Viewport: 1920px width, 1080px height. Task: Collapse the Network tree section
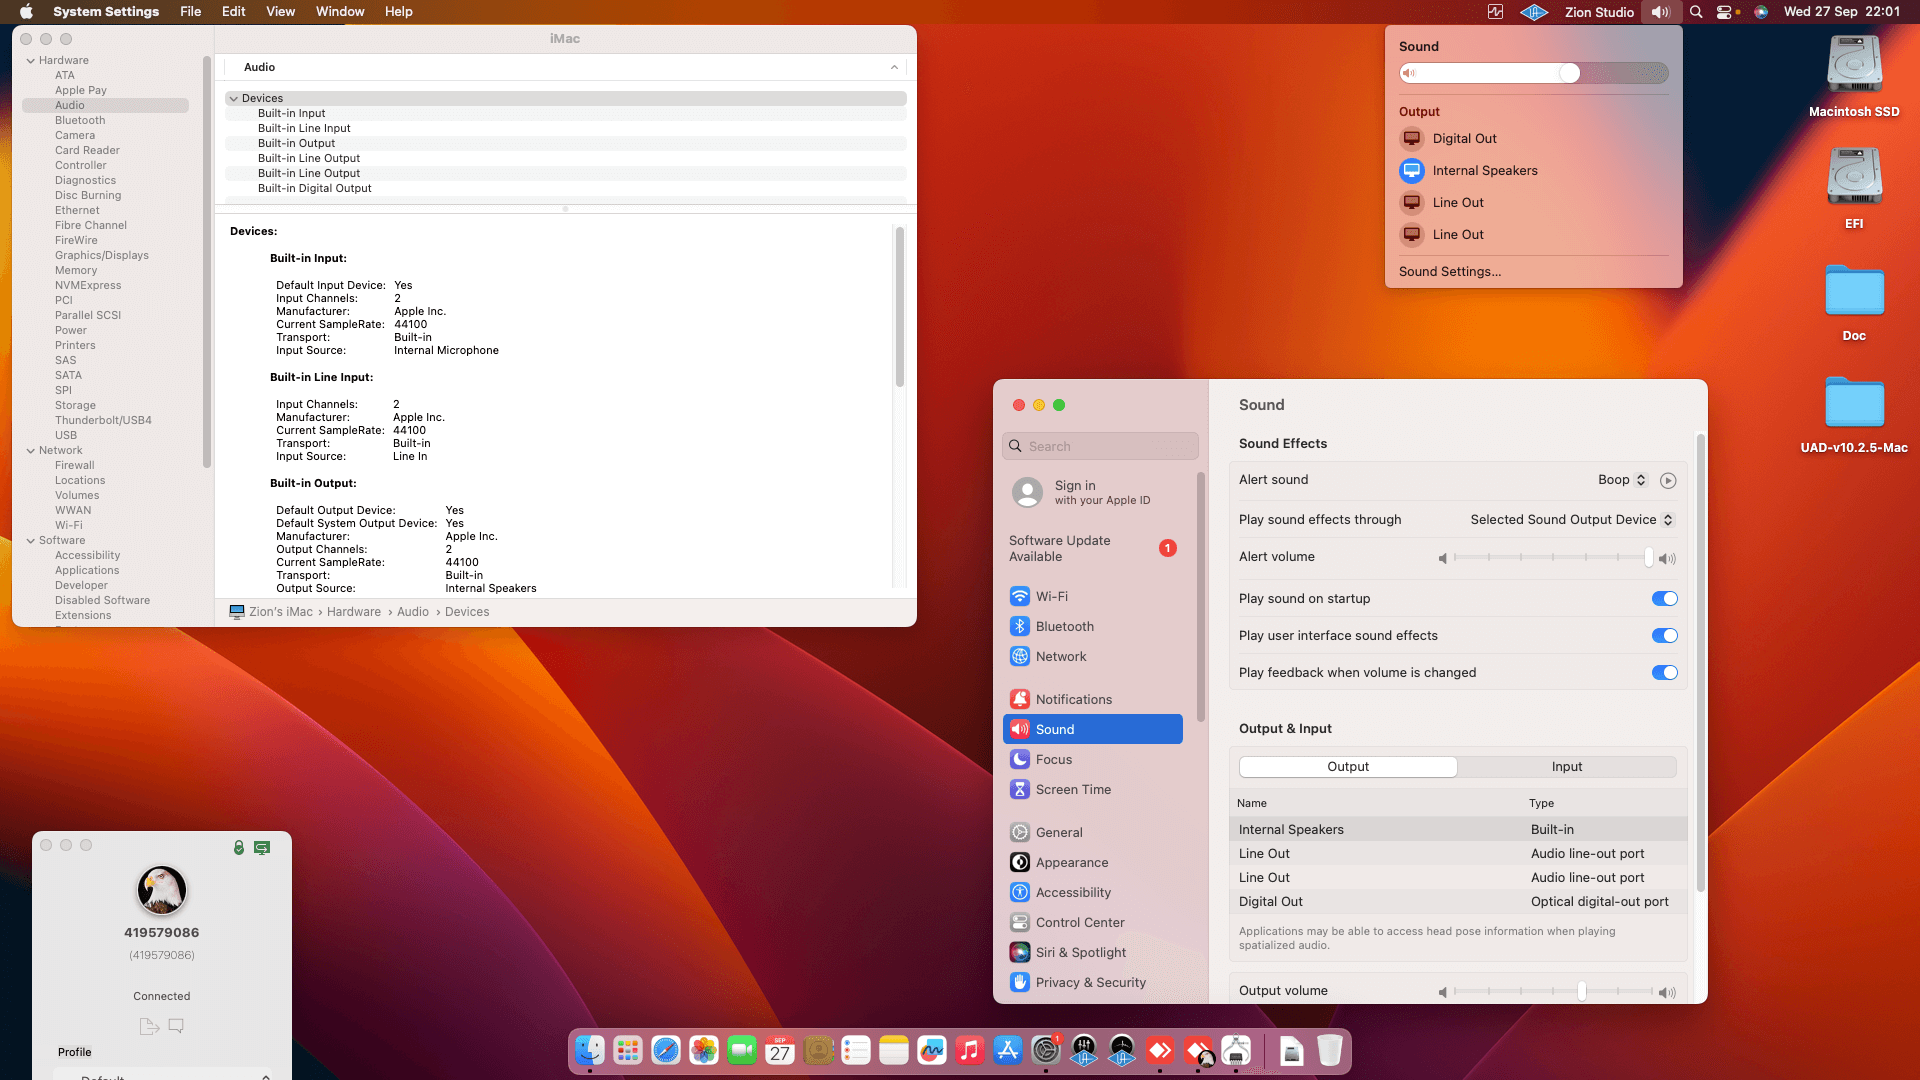coord(31,451)
